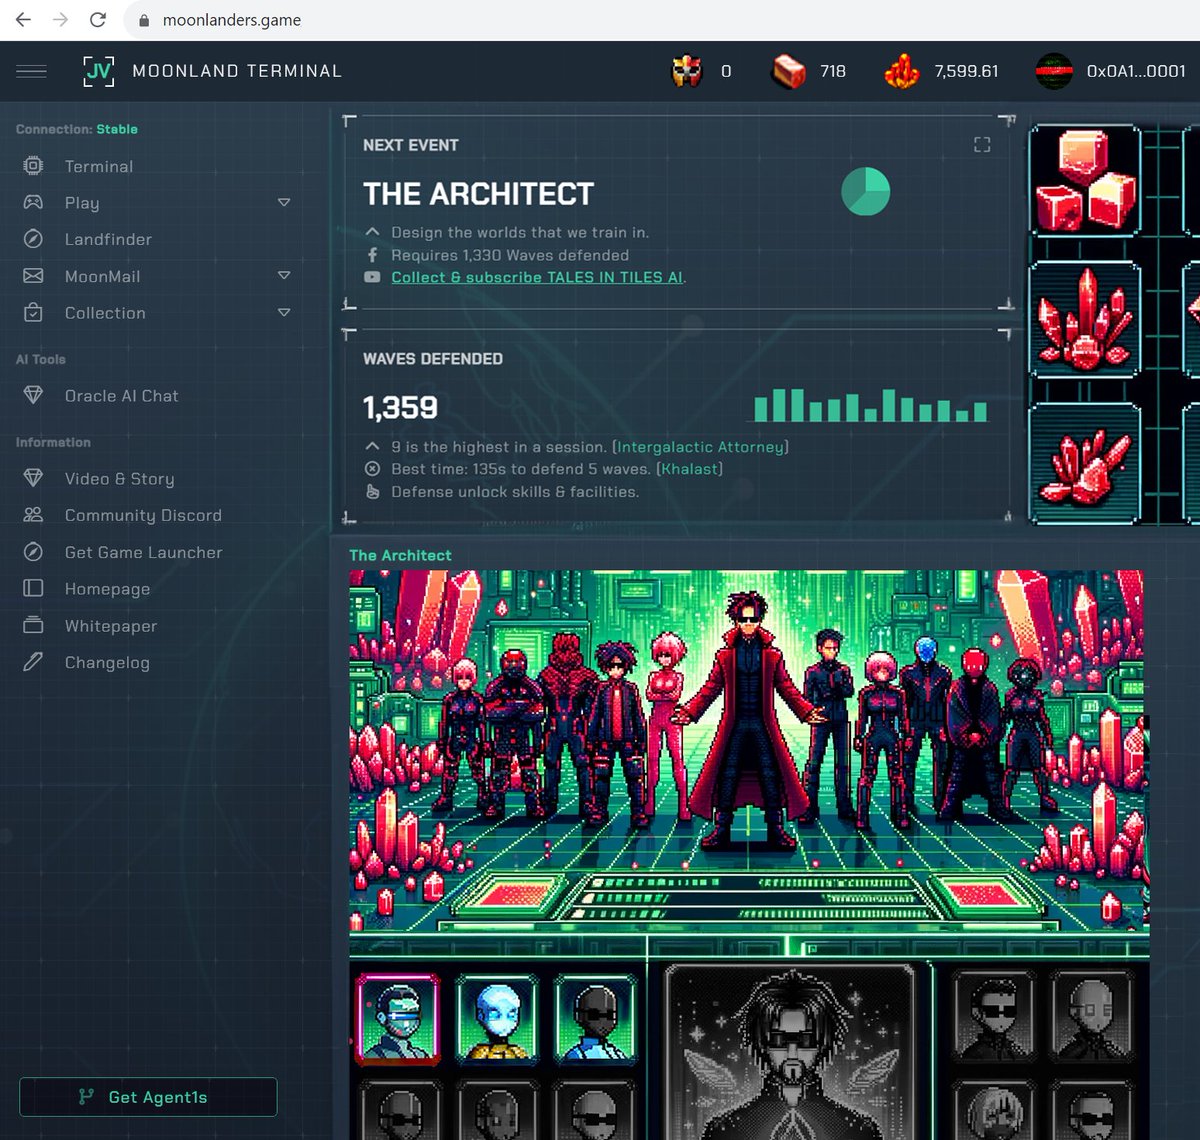Image resolution: width=1200 pixels, height=1140 pixels.
Task: Click the 718 resource count
Action: [x=833, y=71]
